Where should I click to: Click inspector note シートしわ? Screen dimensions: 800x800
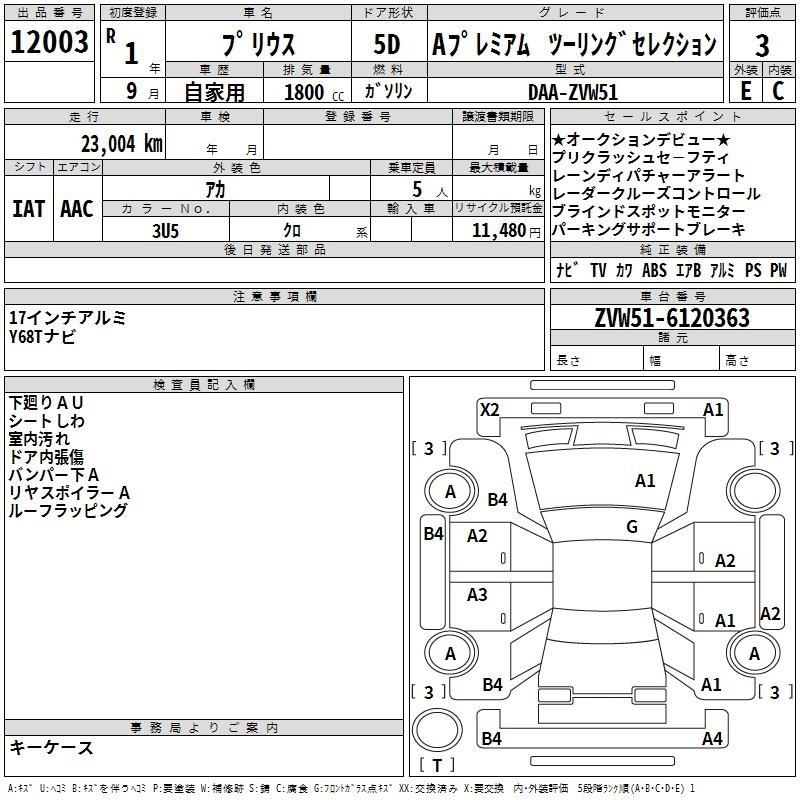pyautogui.click(x=46, y=421)
